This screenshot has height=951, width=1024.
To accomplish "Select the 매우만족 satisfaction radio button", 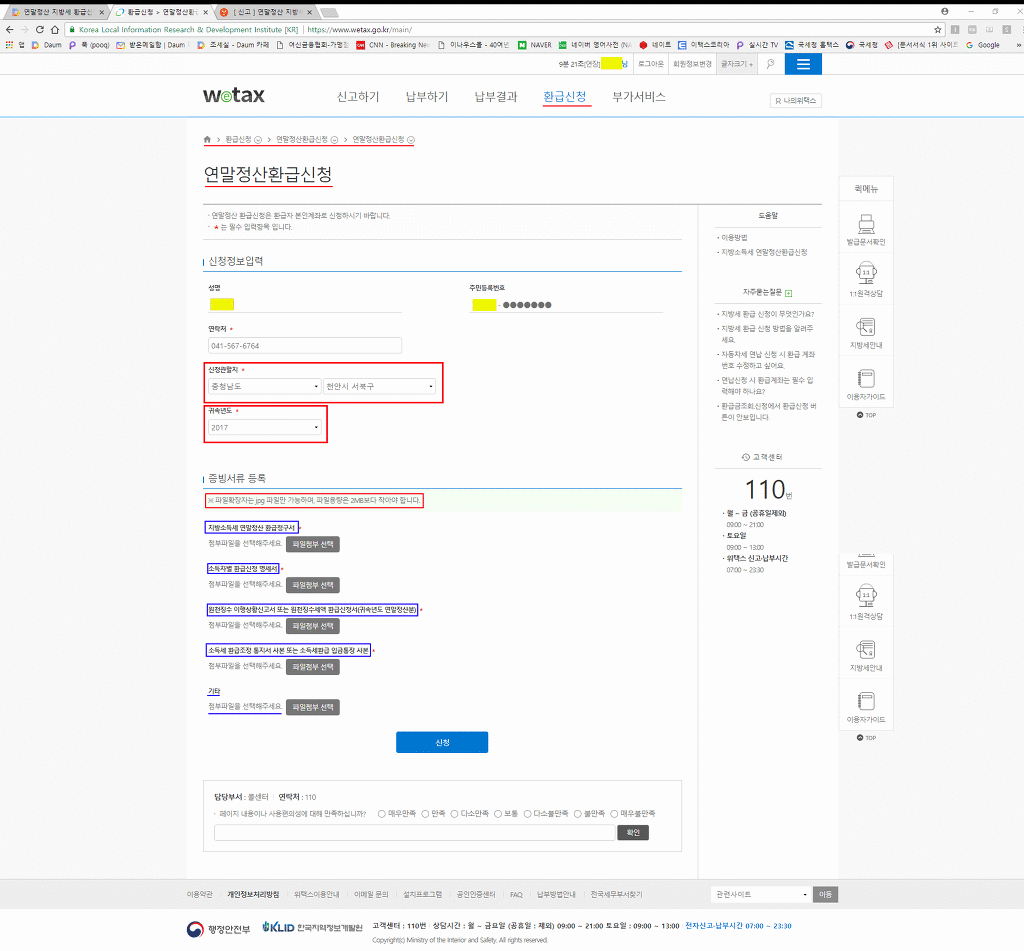I will point(381,814).
